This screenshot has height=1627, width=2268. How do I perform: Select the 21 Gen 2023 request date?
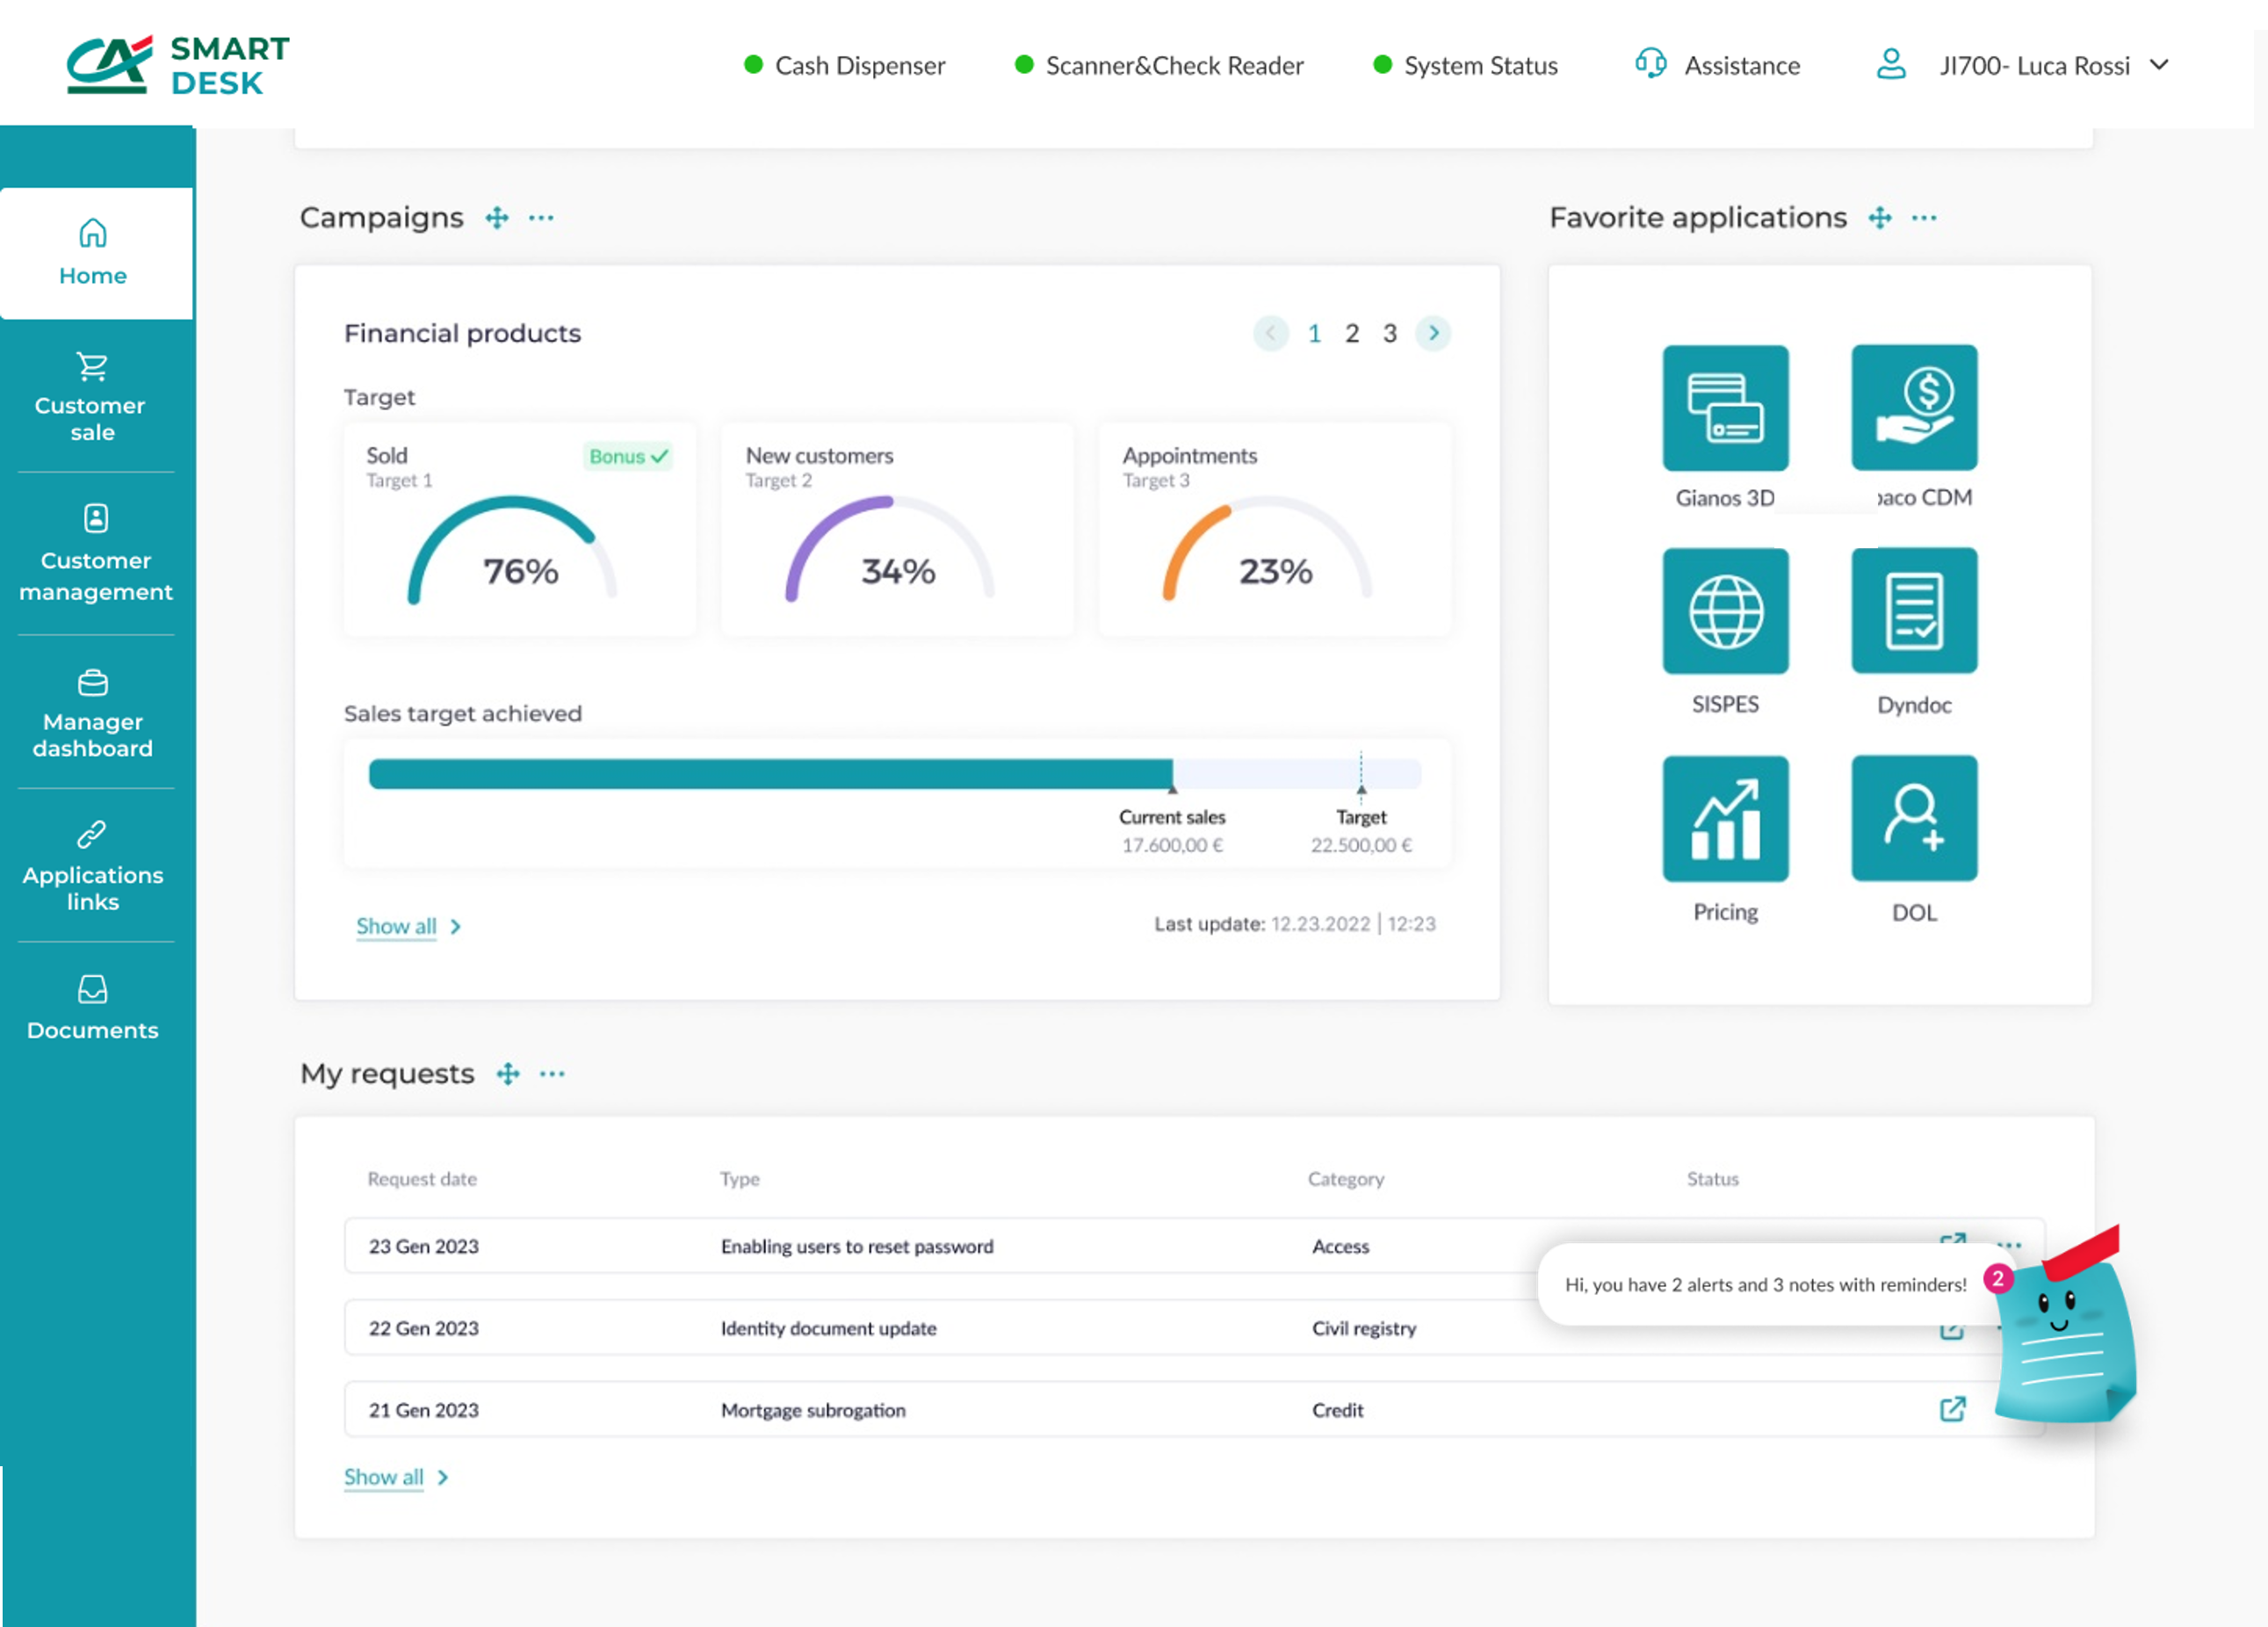(x=424, y=1411)
